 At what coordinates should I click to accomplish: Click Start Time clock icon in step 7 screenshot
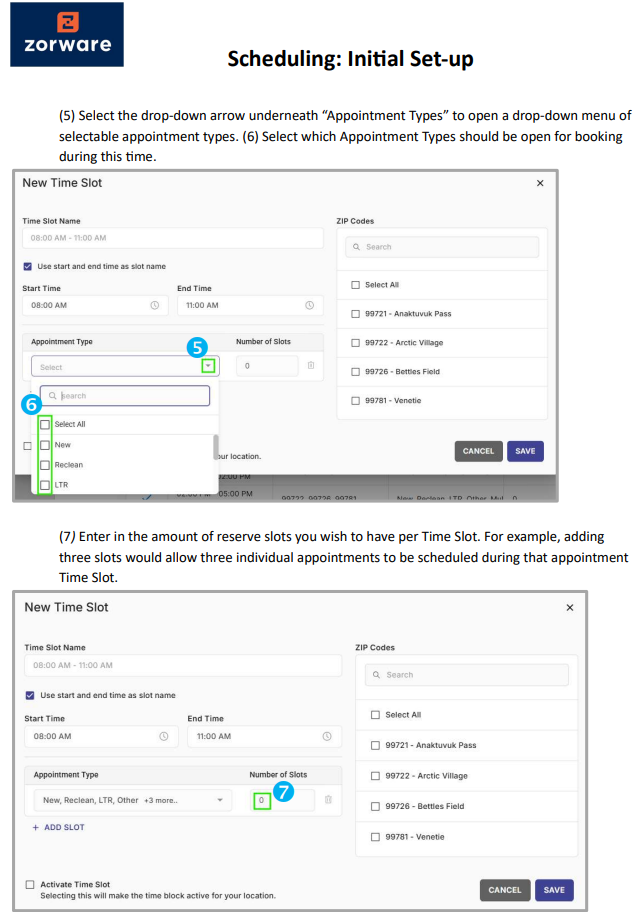(x=164, y=736)
